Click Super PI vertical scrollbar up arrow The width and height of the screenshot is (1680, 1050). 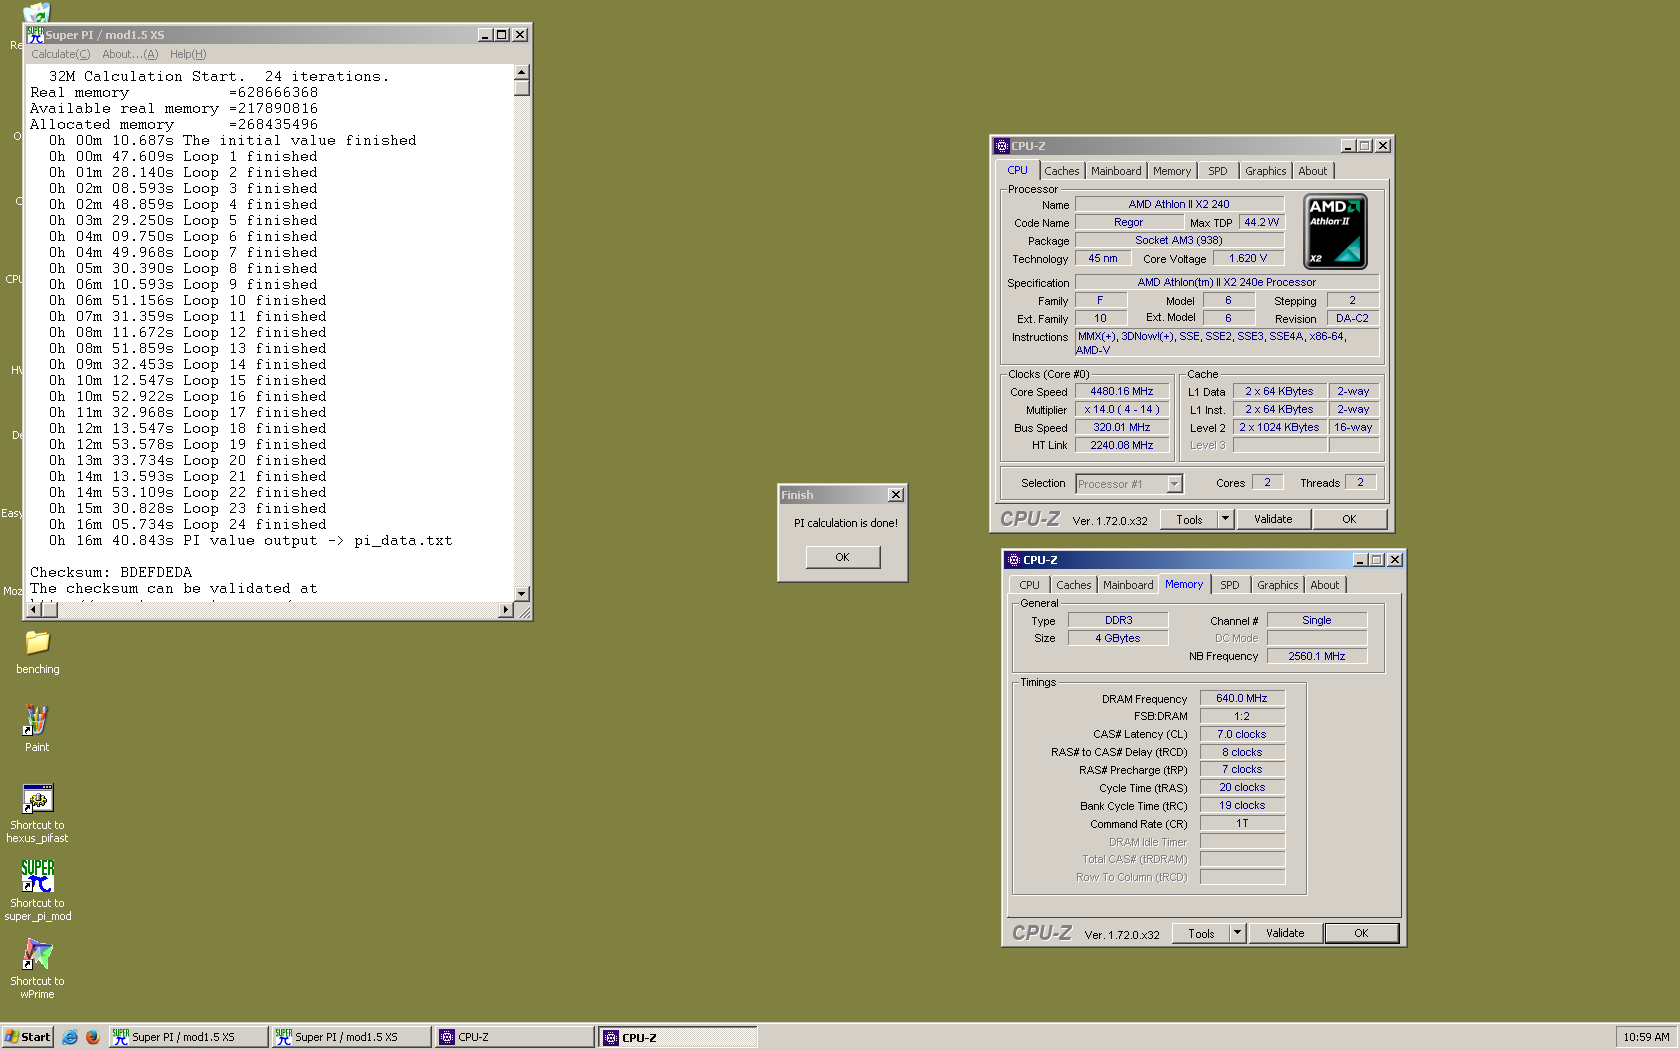click(x=521, y=72)
